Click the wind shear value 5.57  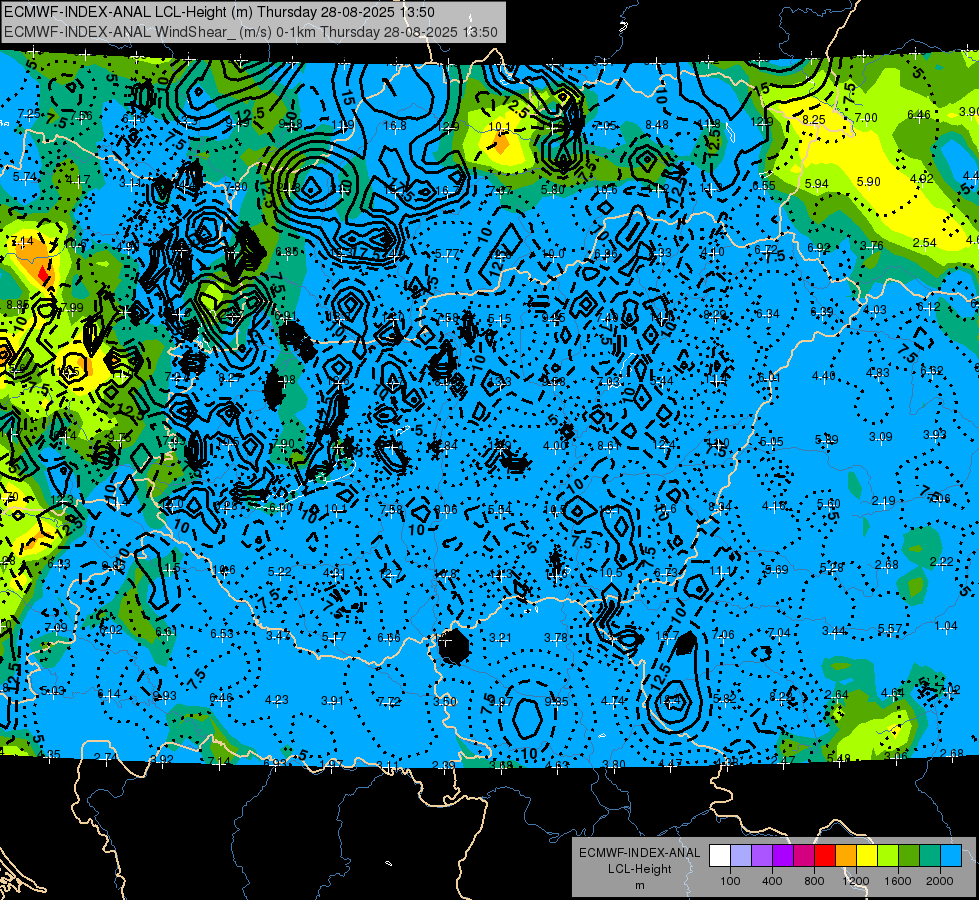890,629
